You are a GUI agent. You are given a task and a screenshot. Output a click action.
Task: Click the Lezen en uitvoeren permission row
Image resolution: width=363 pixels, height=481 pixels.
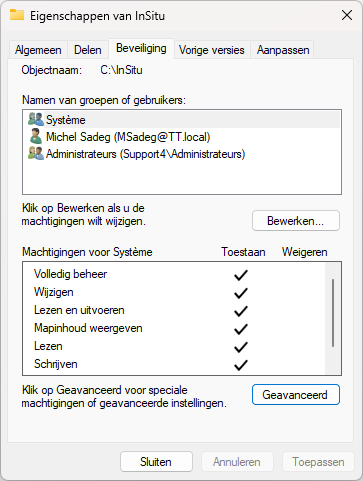coord(174,310)
